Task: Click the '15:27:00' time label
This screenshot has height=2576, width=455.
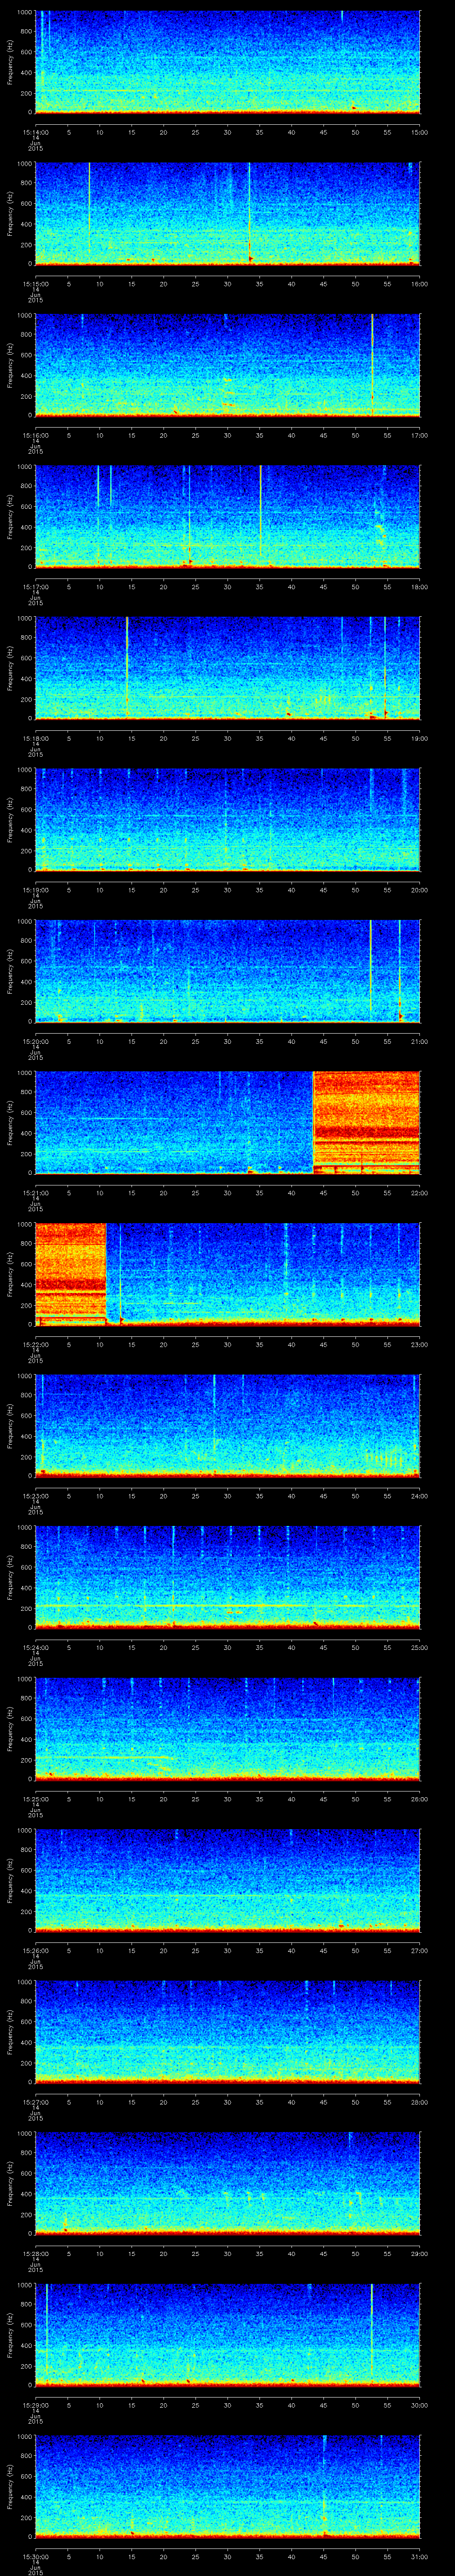Action: click(x=35, y=2102)
